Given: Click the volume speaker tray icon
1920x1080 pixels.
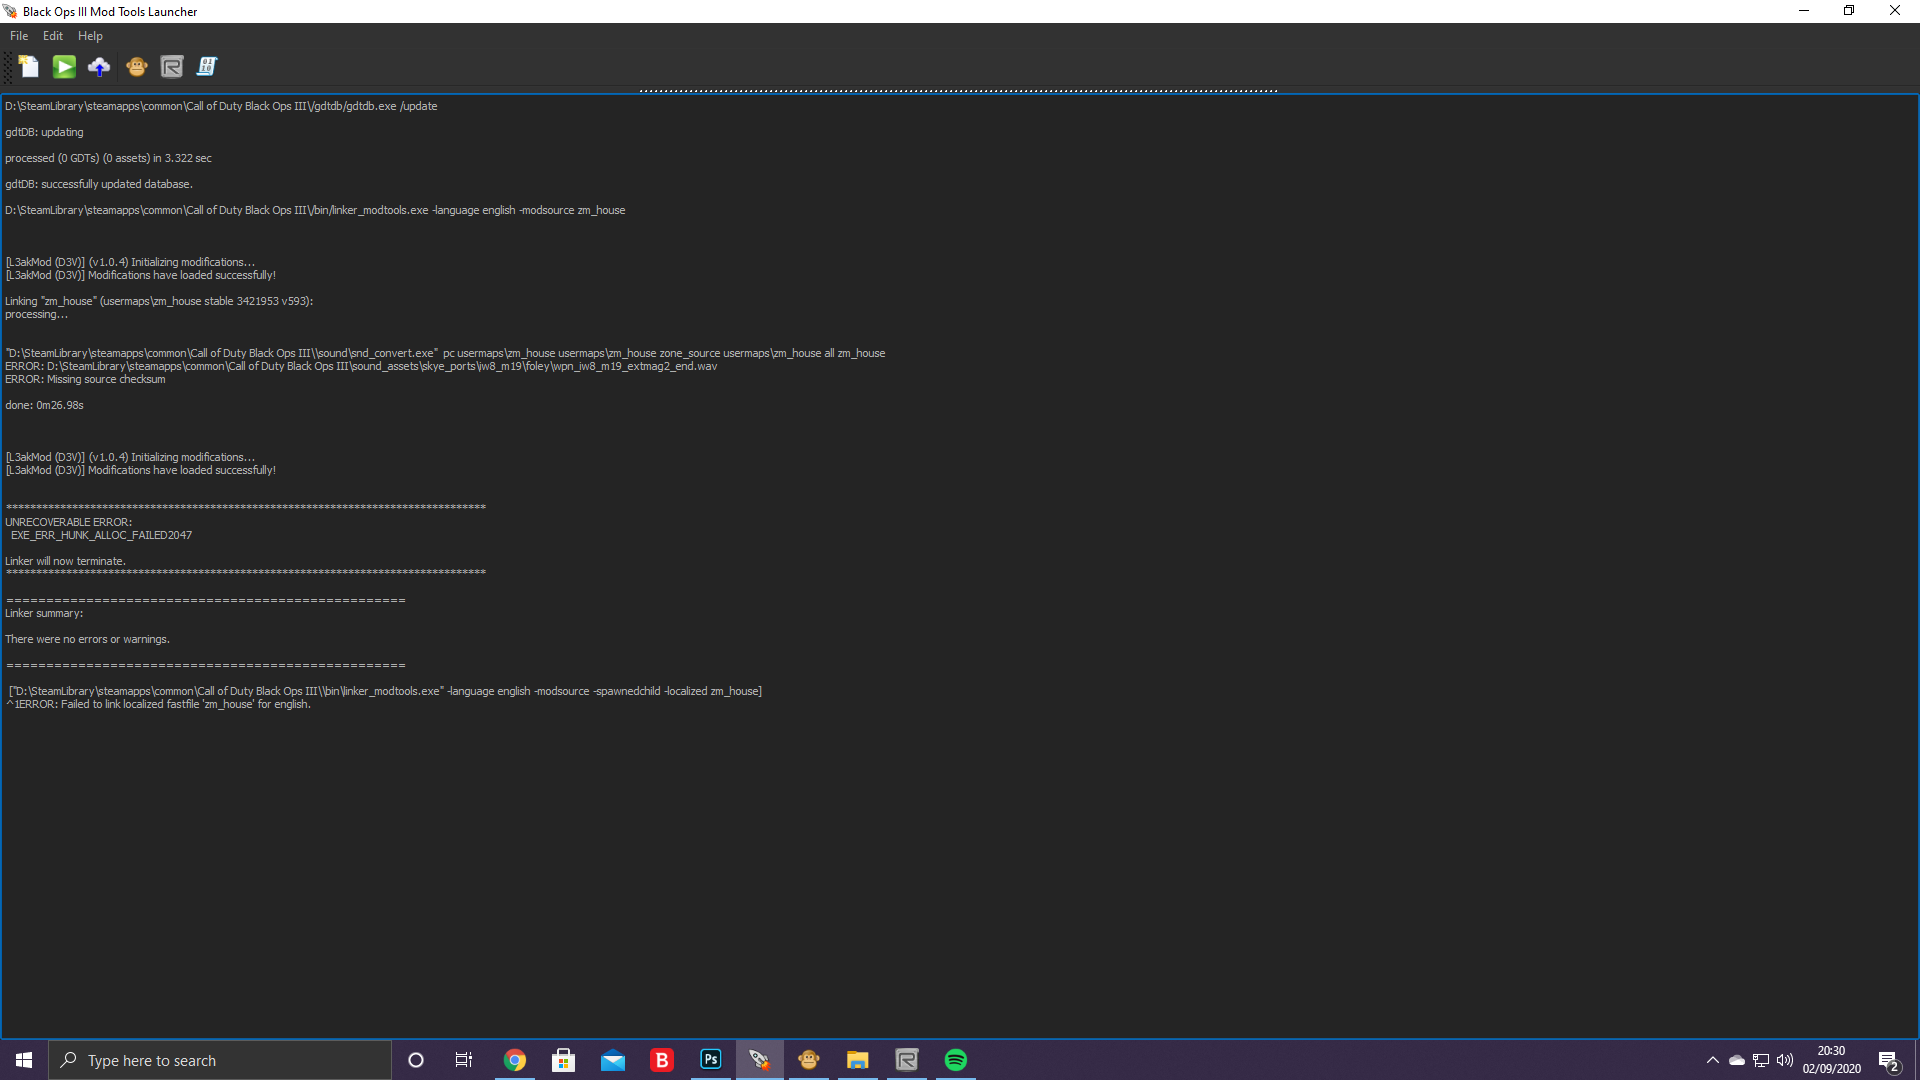Looking at the screenshot, I should (x=1785, y=1060).
